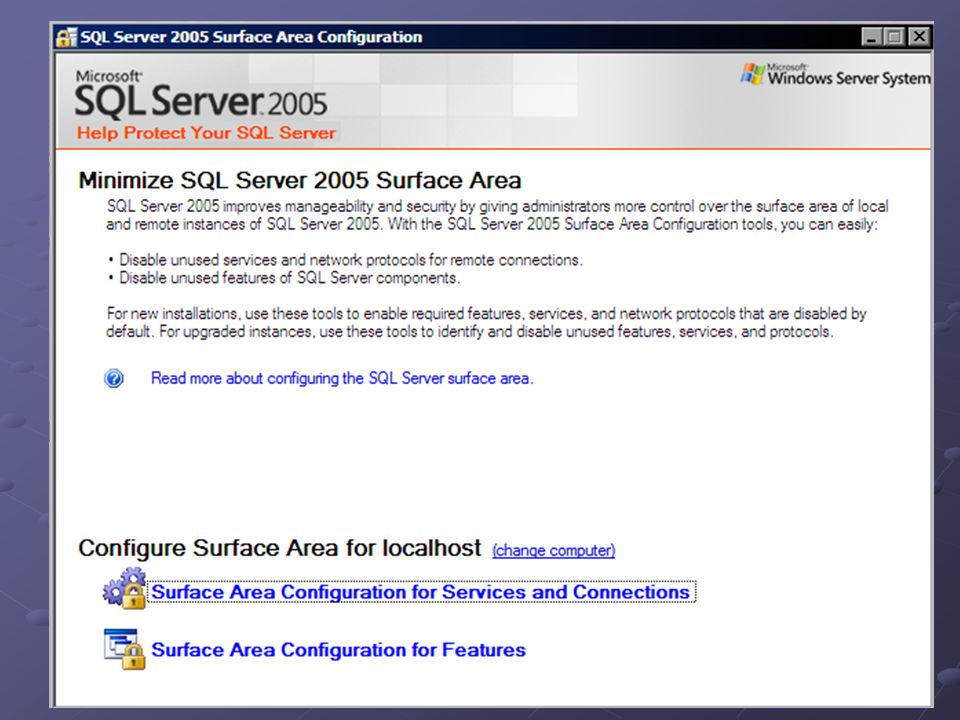The image size is (960, 720).
Task: Click the Windows Server System logo
Action: pos(836,75)
